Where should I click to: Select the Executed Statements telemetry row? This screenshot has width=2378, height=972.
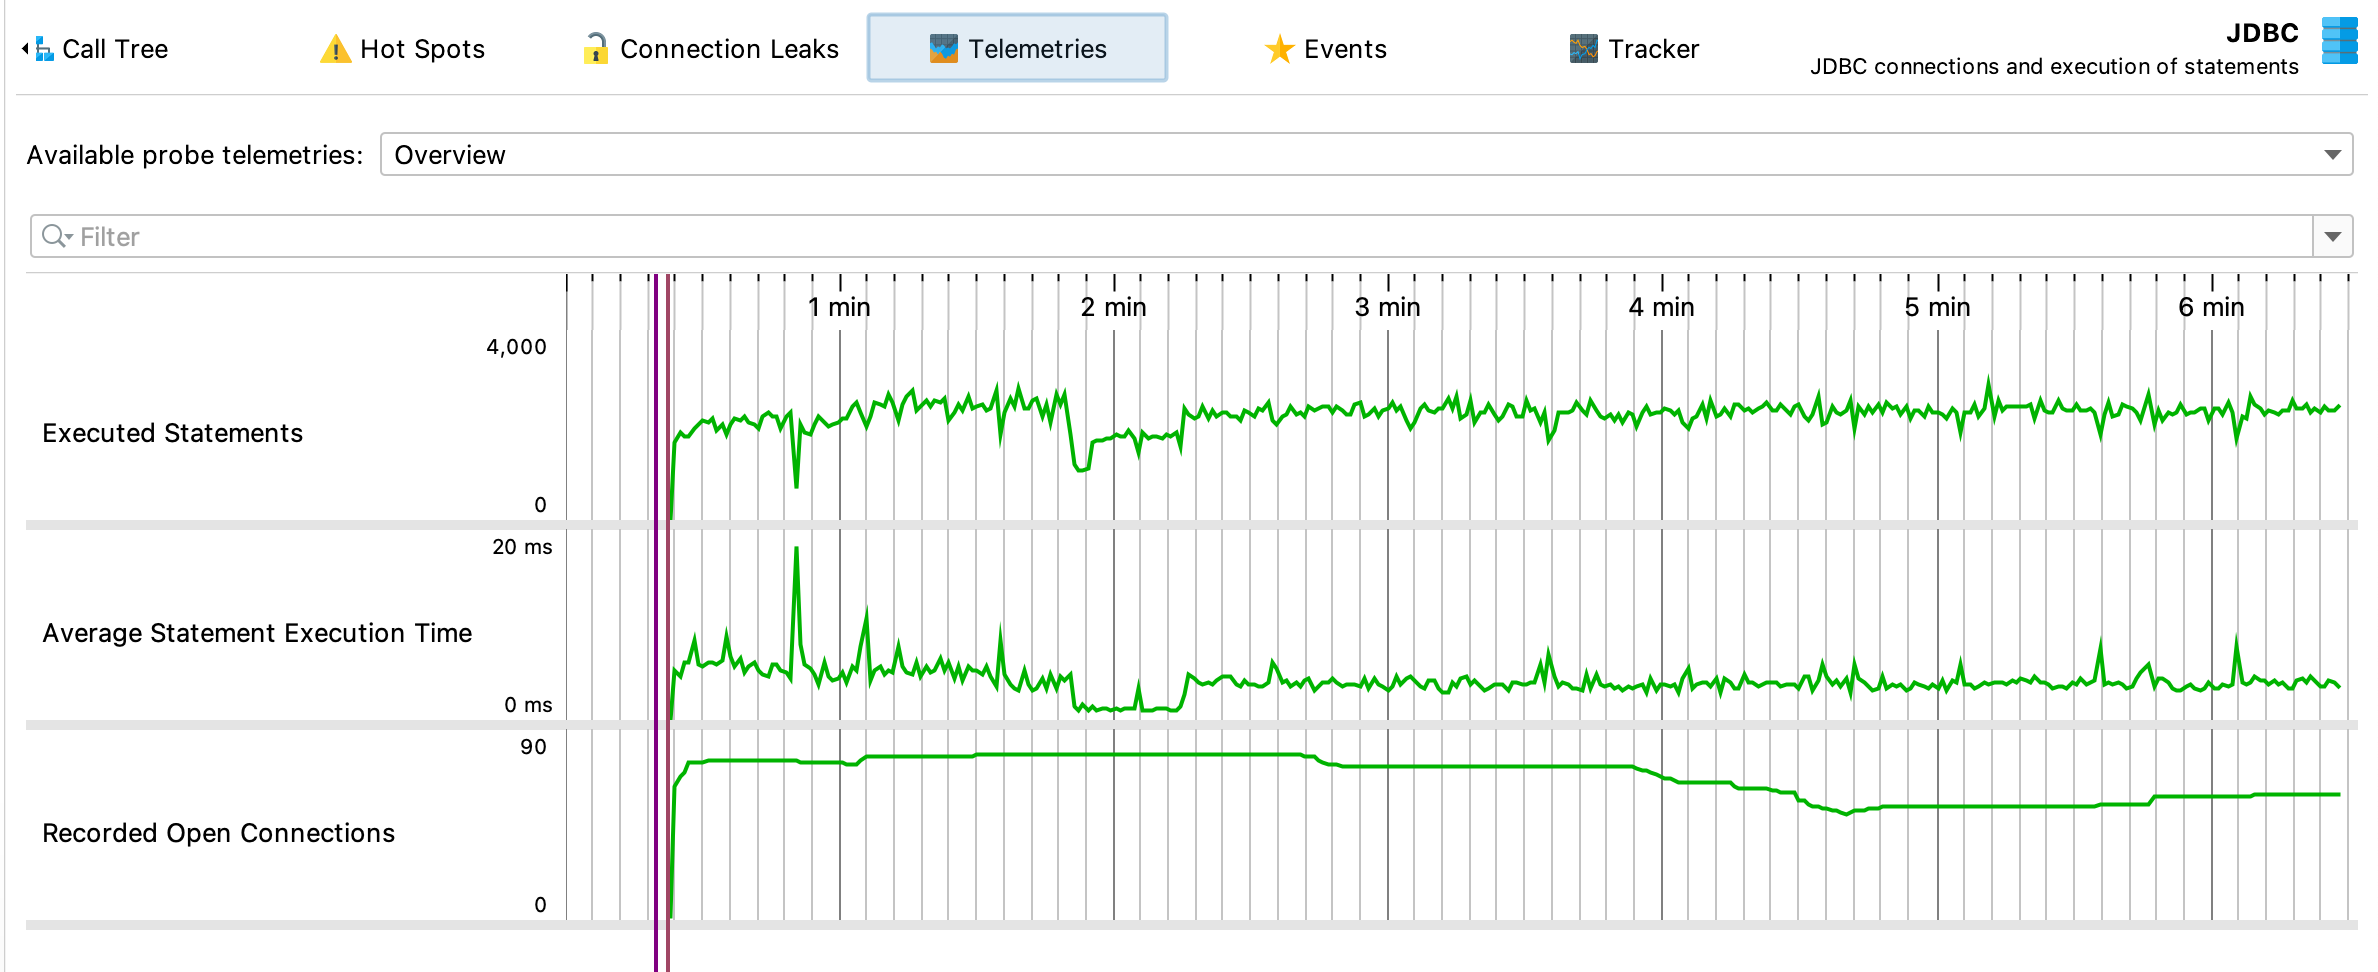click(172, 433)
